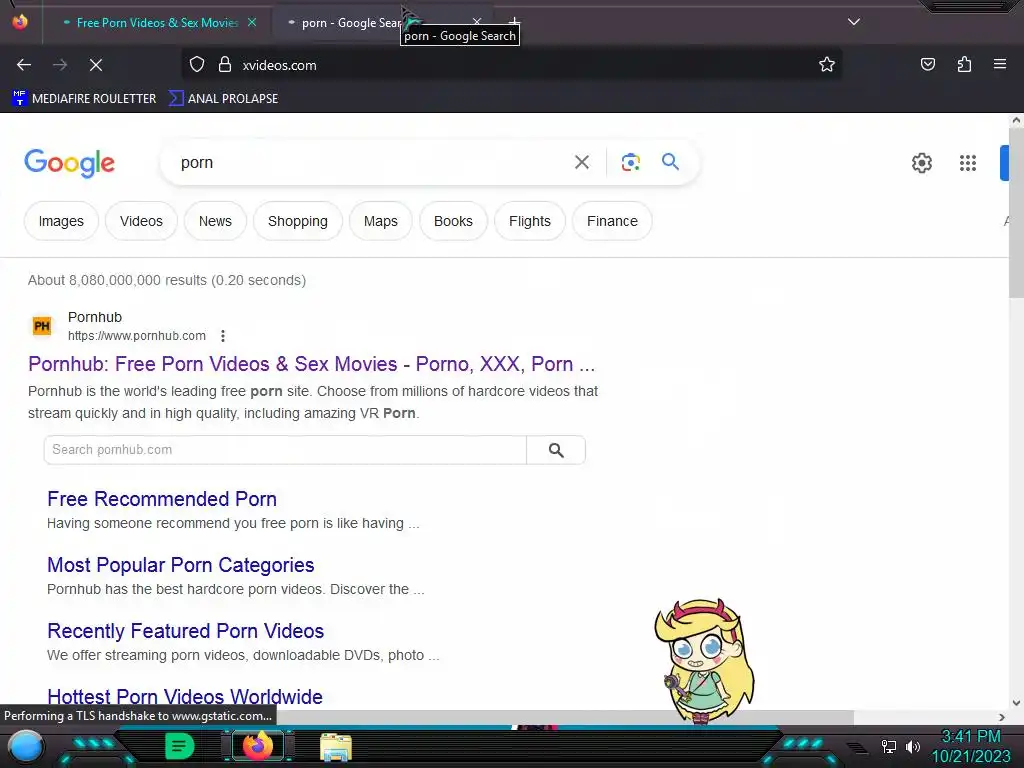Focus the Google search input field
Image resolution: width=1024 pixels, height=768 pixels.
[x=372, y=163]
